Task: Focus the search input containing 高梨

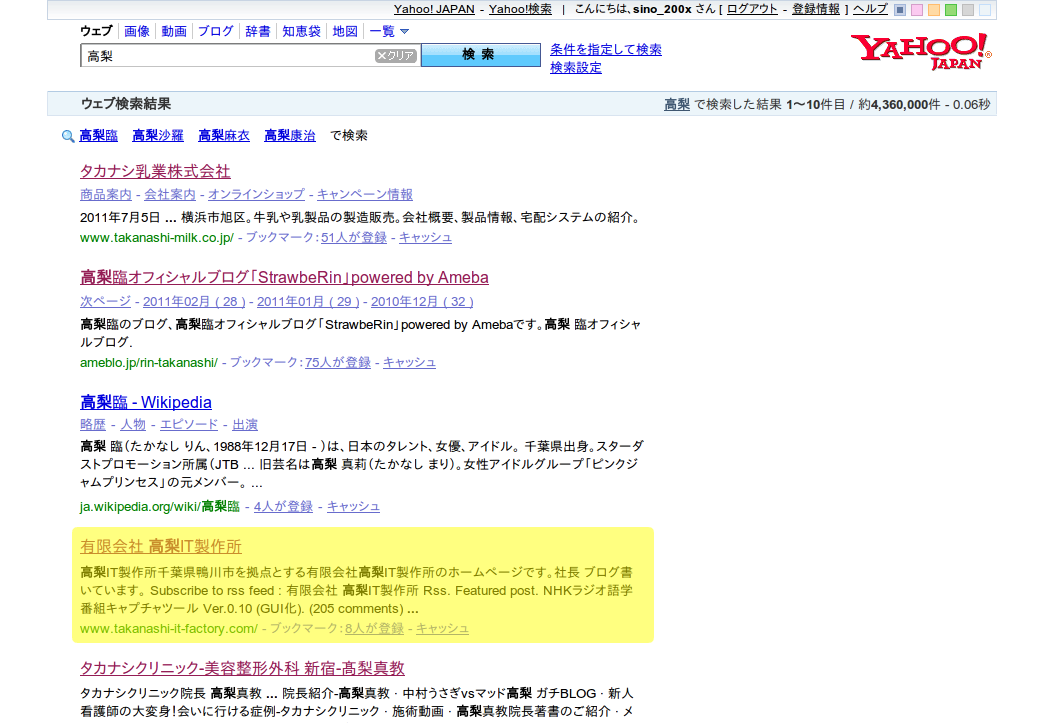Action: [228, 56]
